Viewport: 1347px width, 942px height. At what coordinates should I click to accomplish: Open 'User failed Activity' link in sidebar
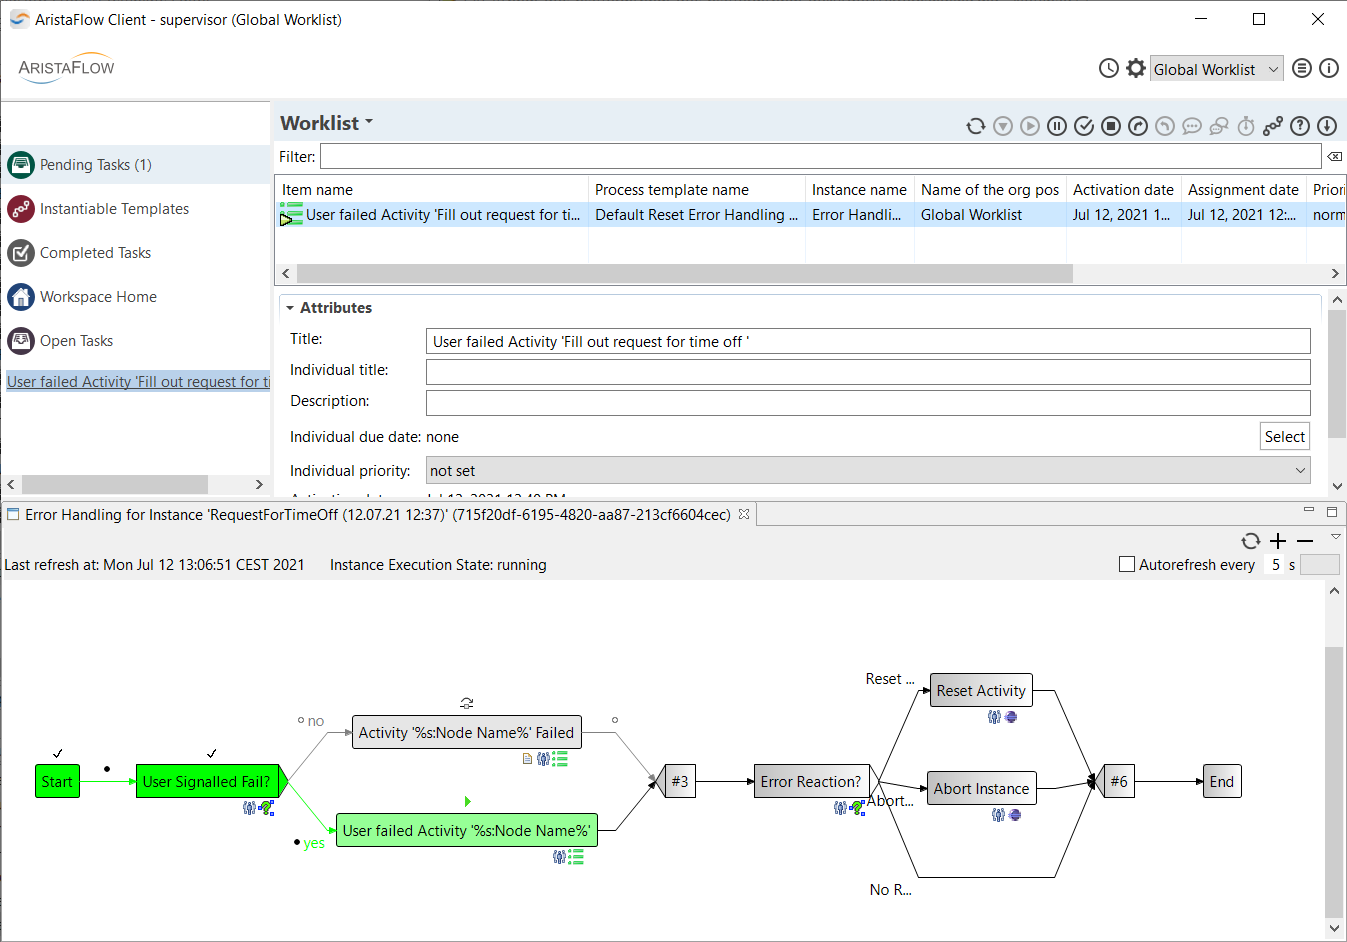tap(138, 381)
